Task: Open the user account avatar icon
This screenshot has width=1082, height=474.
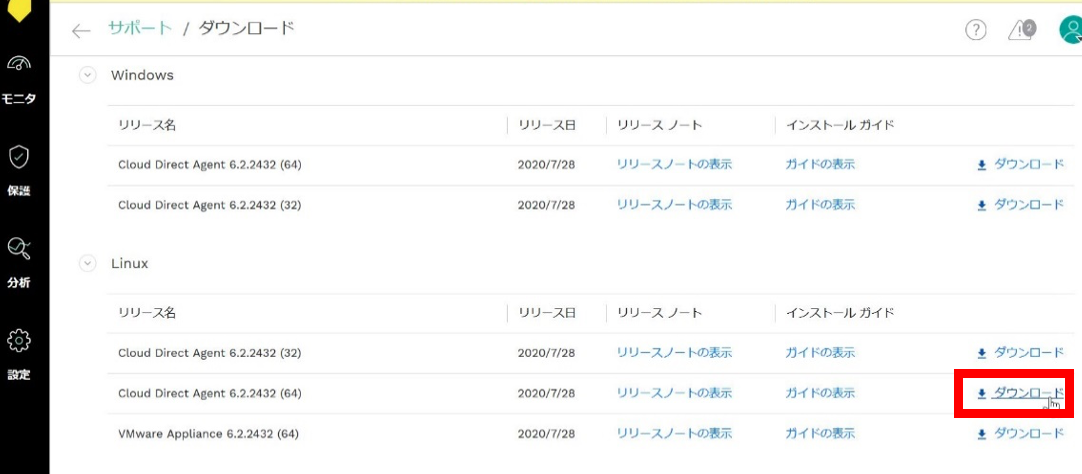Action: 1070,30
